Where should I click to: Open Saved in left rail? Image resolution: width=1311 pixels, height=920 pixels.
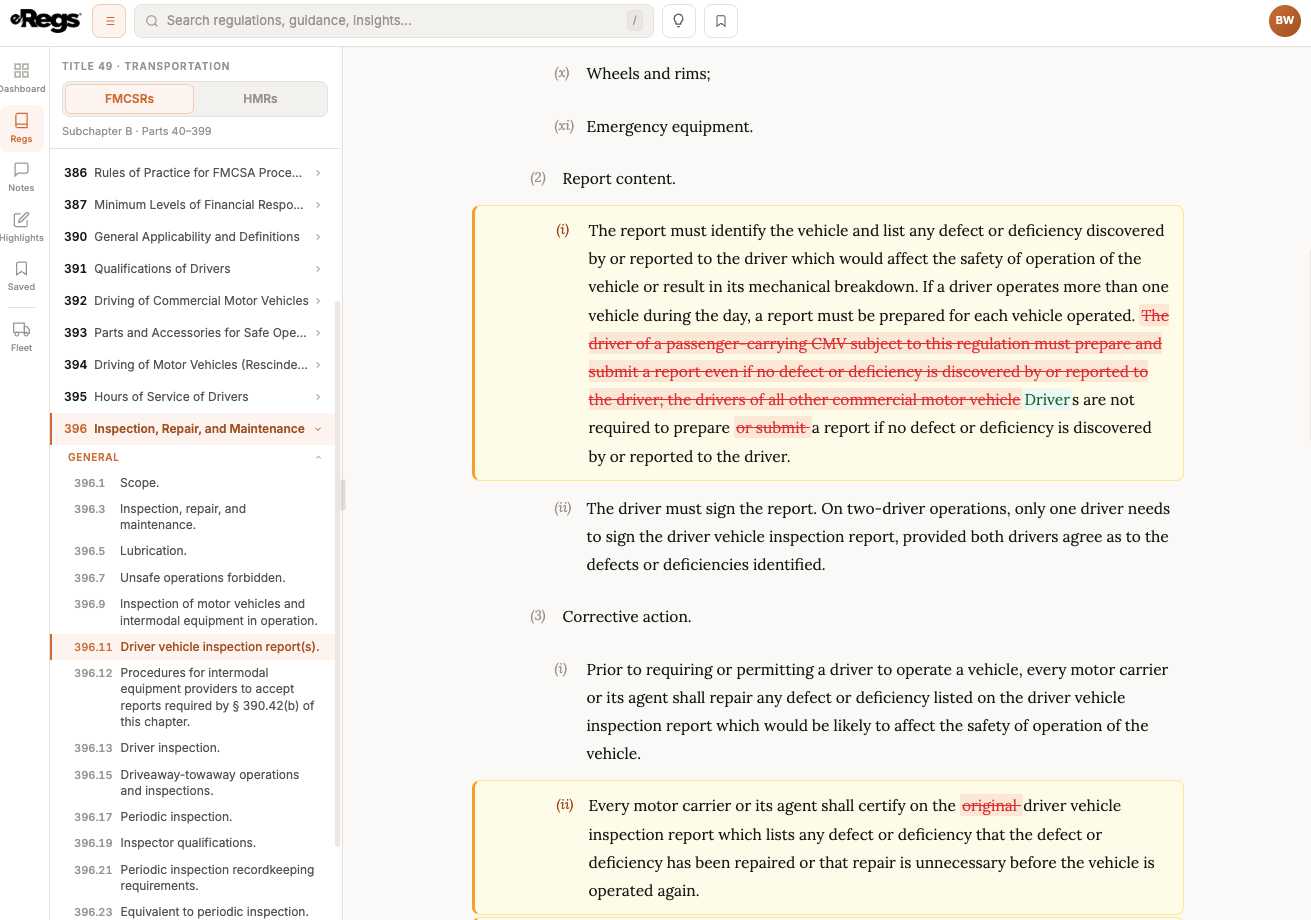(21, 276)
